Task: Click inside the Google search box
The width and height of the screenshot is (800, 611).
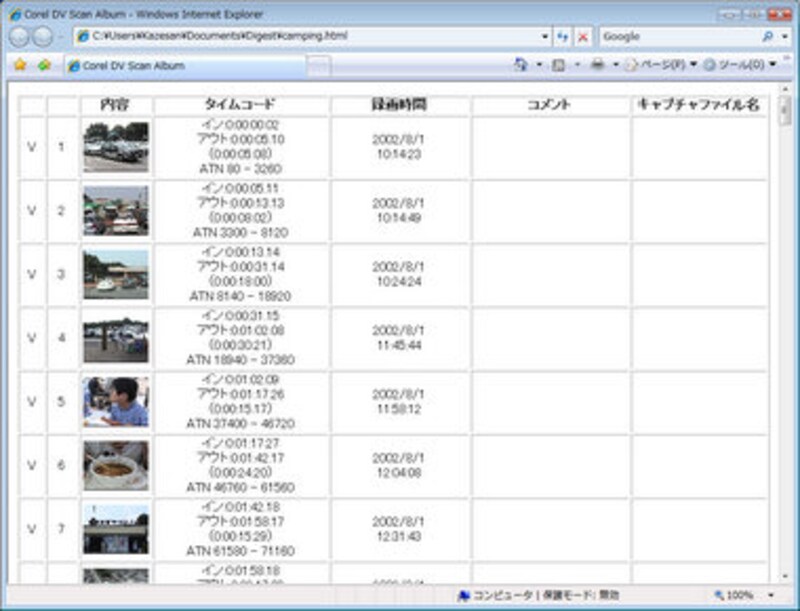Action: point(678,36)
